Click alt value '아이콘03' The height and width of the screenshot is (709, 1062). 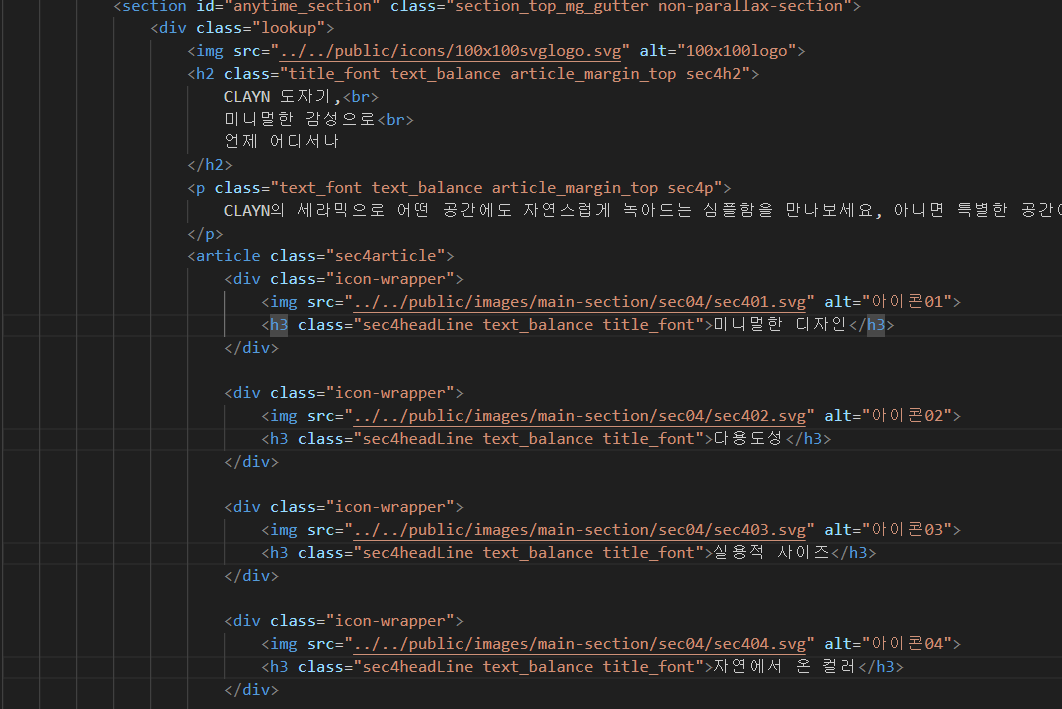click(x=907, y=530)
